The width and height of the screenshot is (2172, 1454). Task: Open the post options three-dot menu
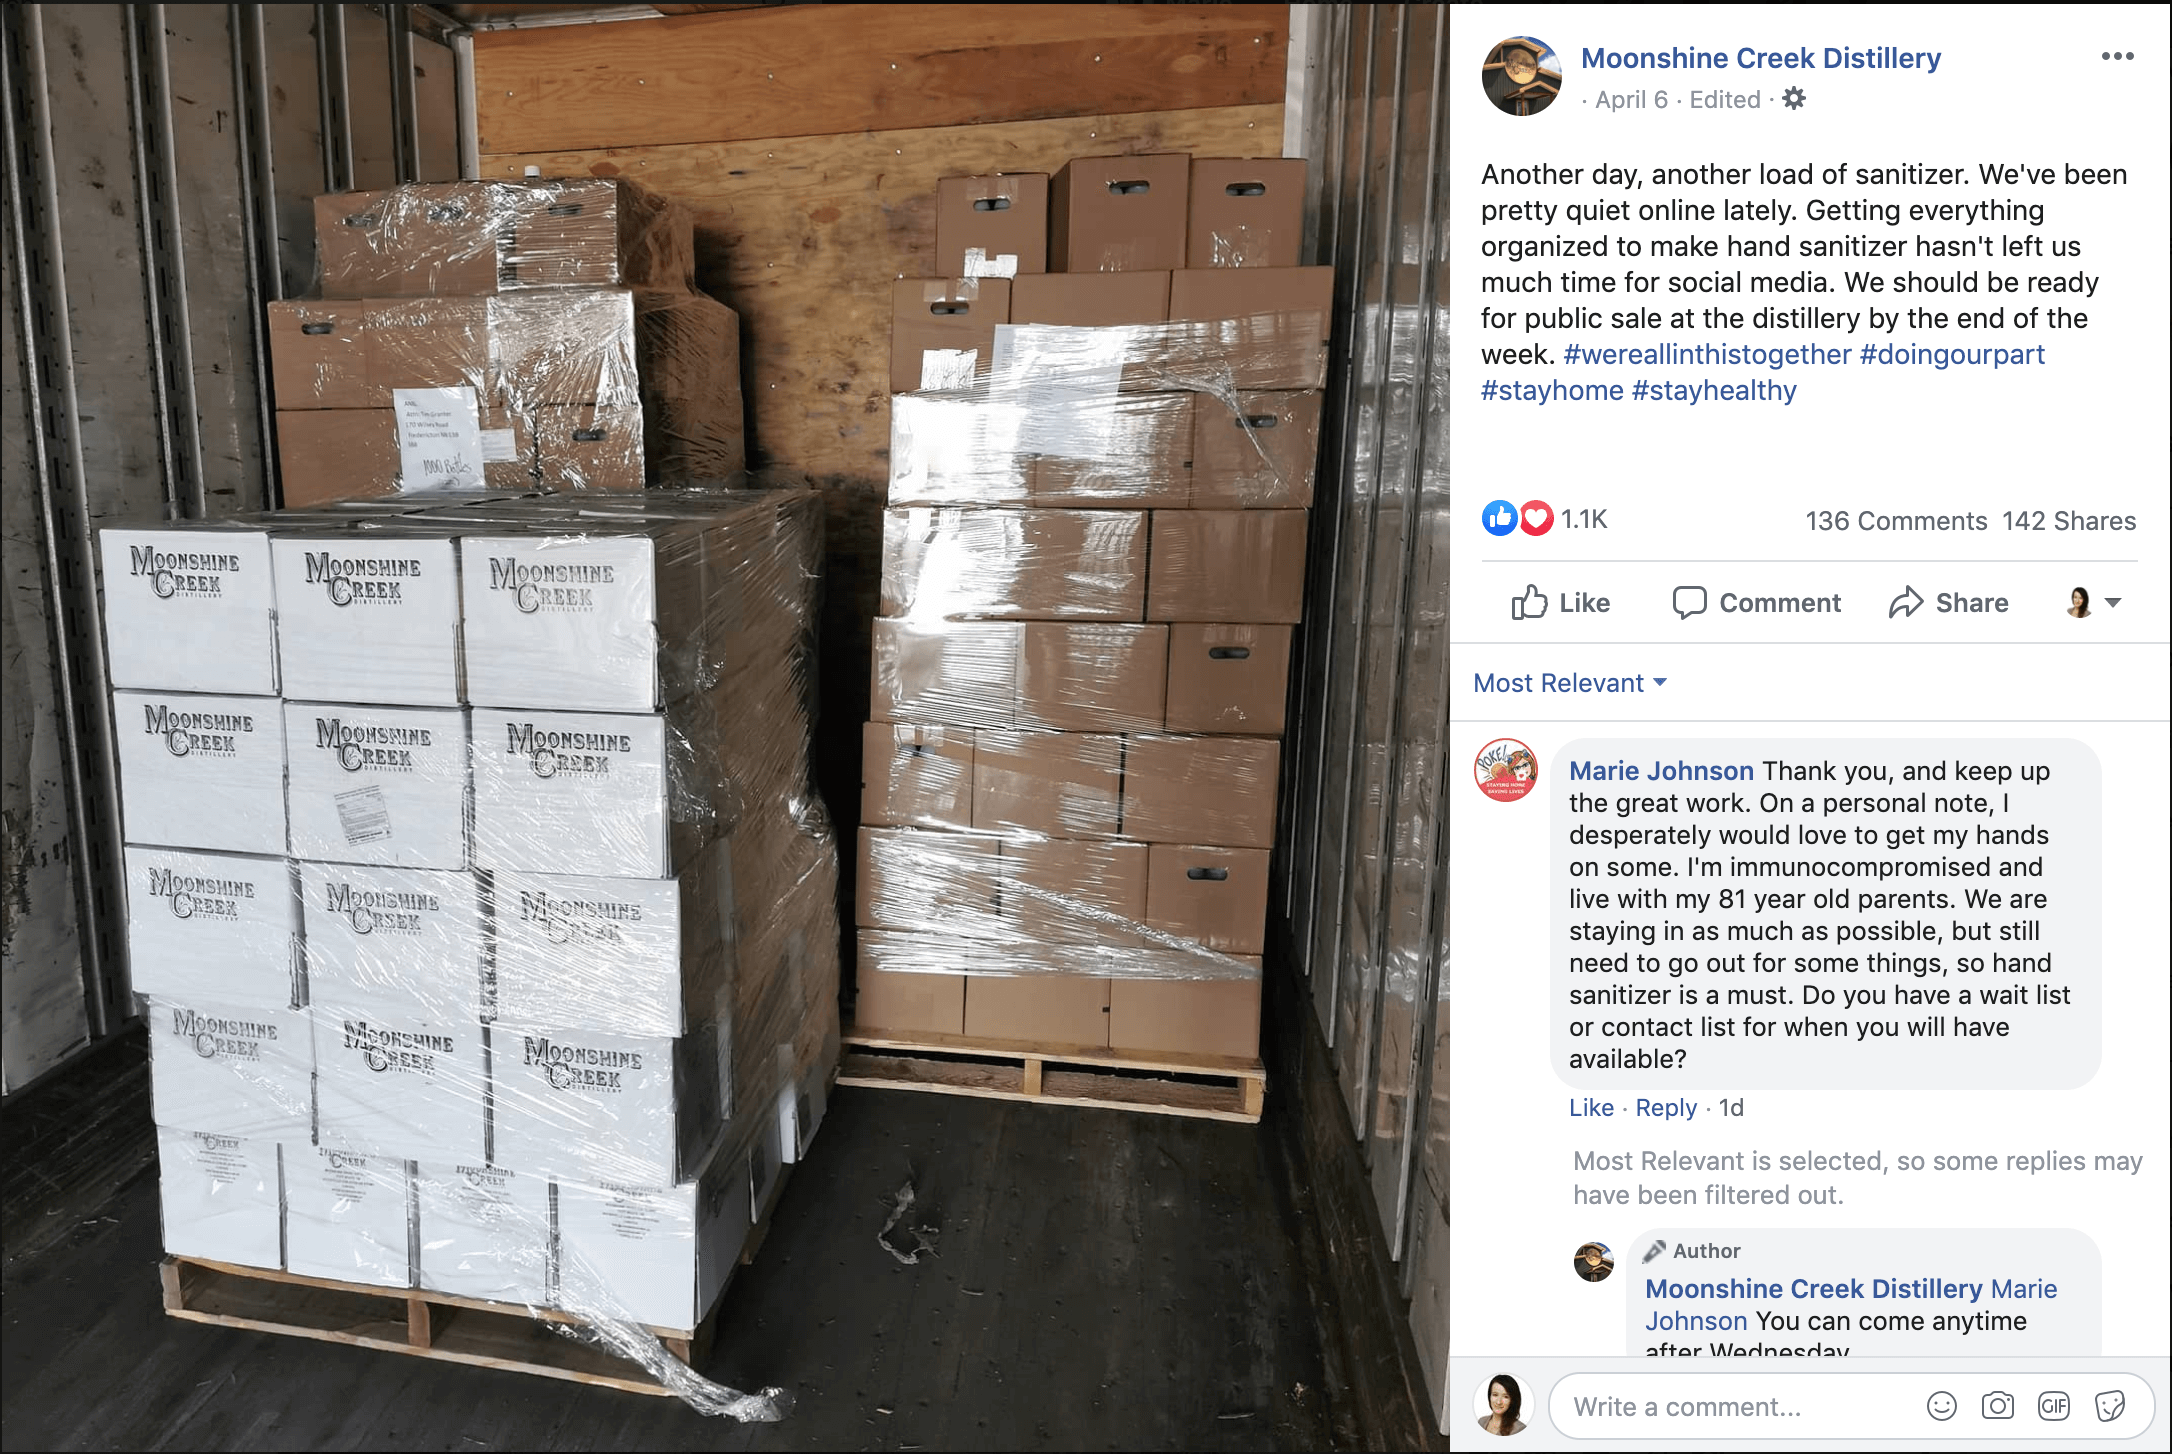(x=2117, y=56)
